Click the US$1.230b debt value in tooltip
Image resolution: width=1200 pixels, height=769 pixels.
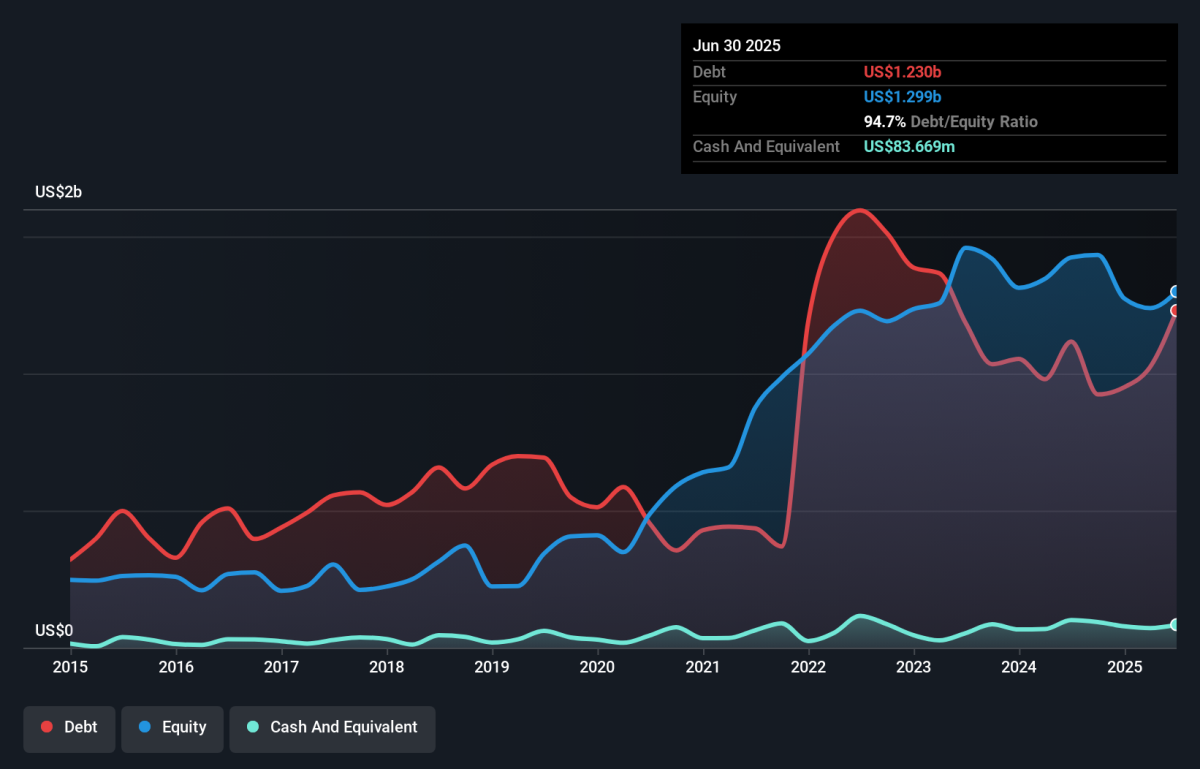902,72
